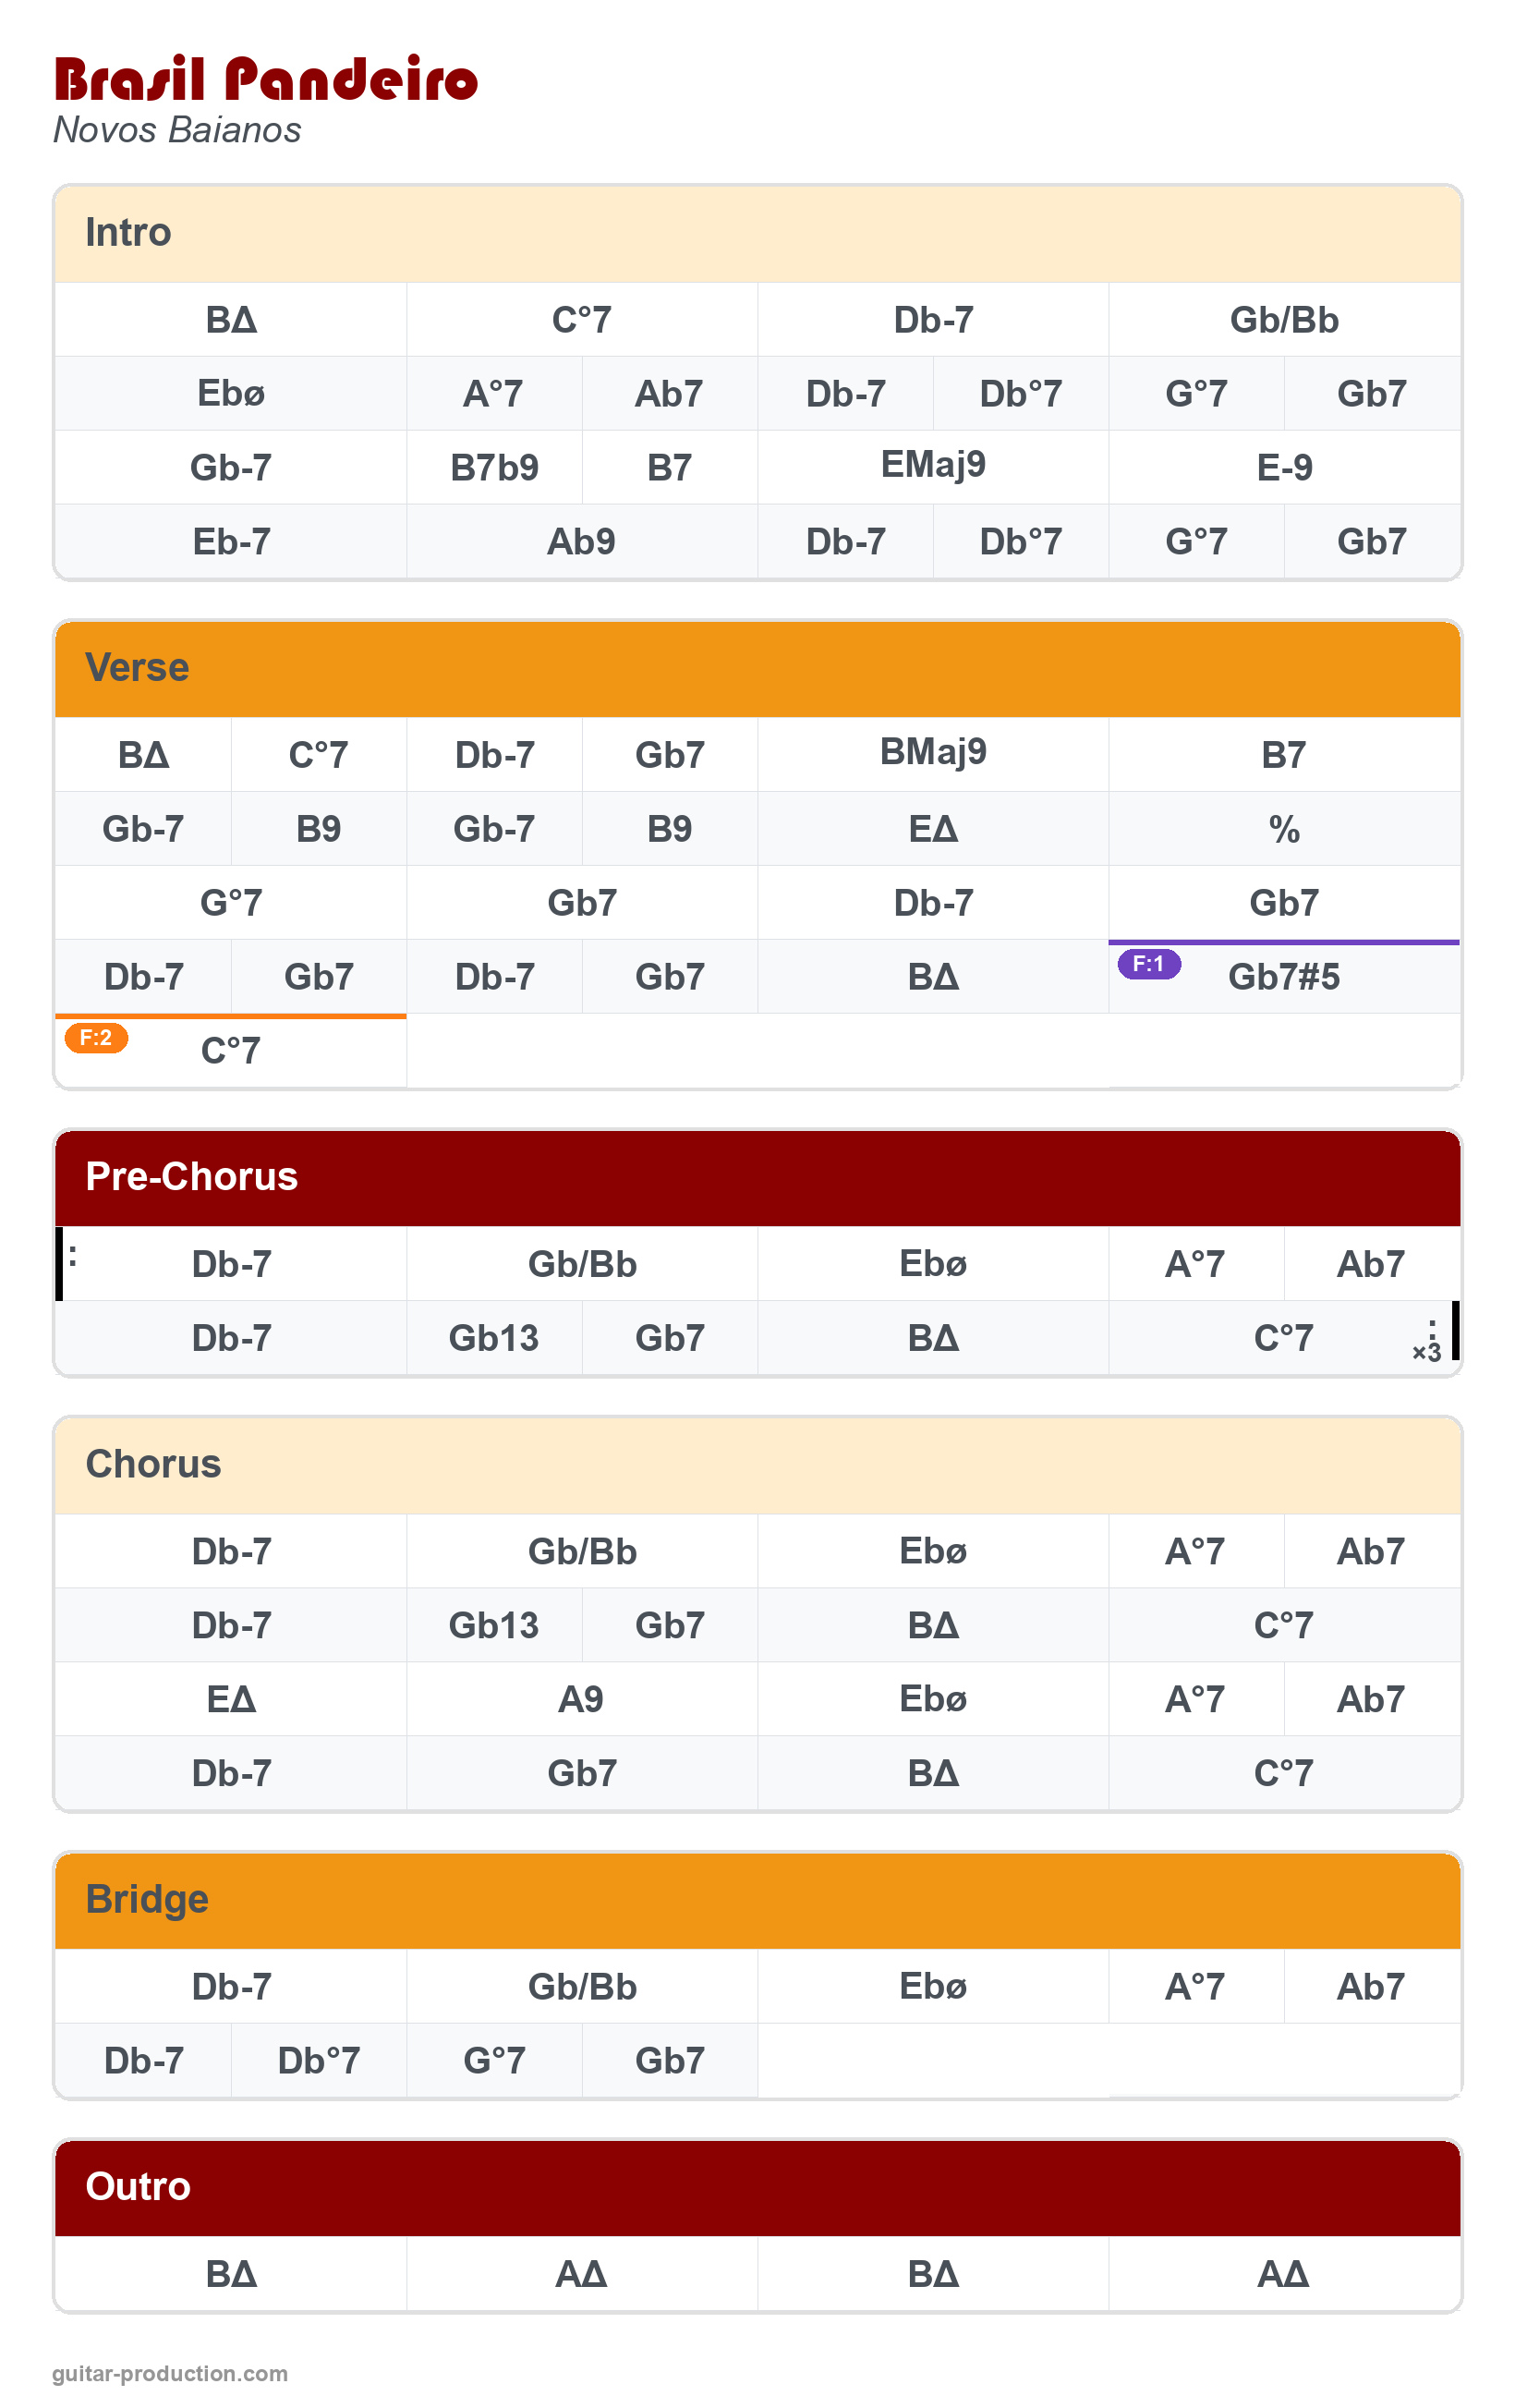Click the Brasil Pandeiro song title
1515x2408 pixels.
click(266, 80)
